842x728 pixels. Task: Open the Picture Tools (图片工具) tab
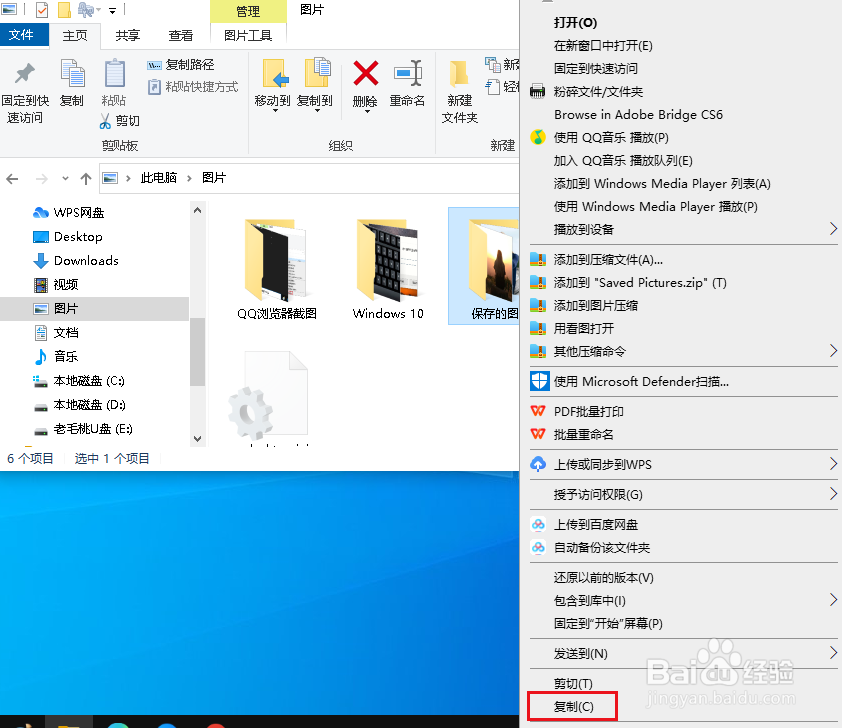[x=248, y=35]
